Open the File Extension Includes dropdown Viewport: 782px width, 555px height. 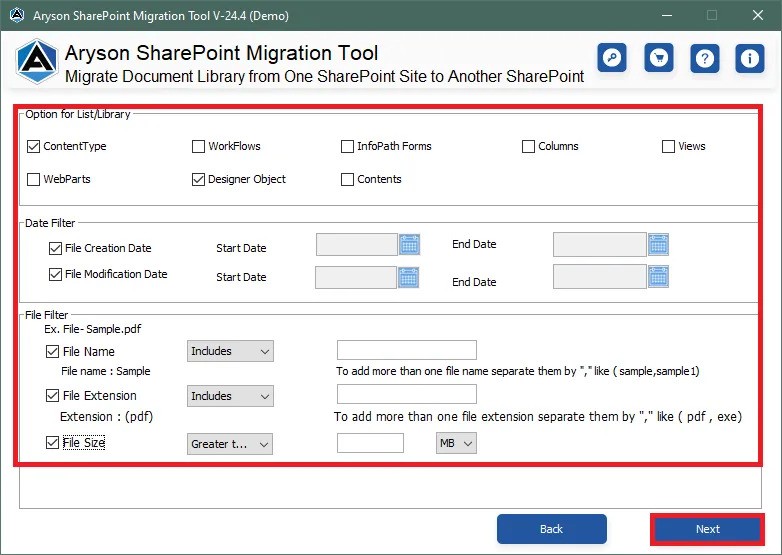click(x=230, y=396)
